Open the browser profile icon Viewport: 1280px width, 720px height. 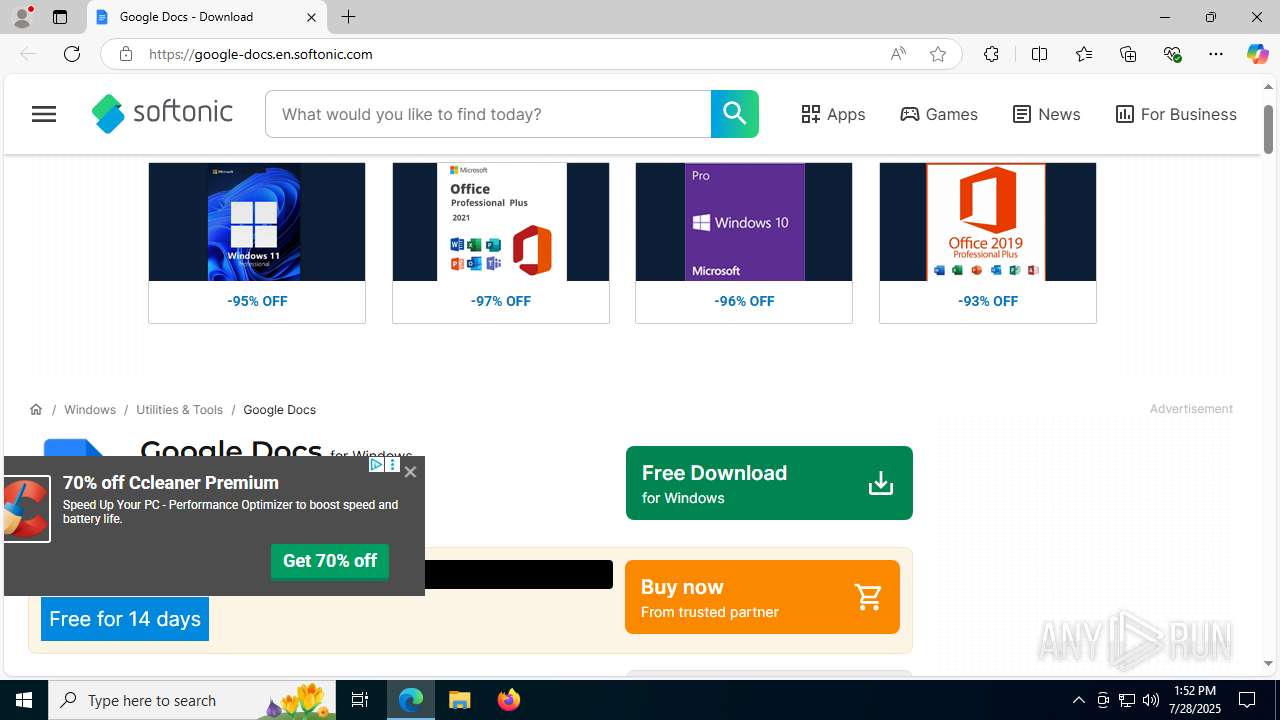click(x=21, y=17)
